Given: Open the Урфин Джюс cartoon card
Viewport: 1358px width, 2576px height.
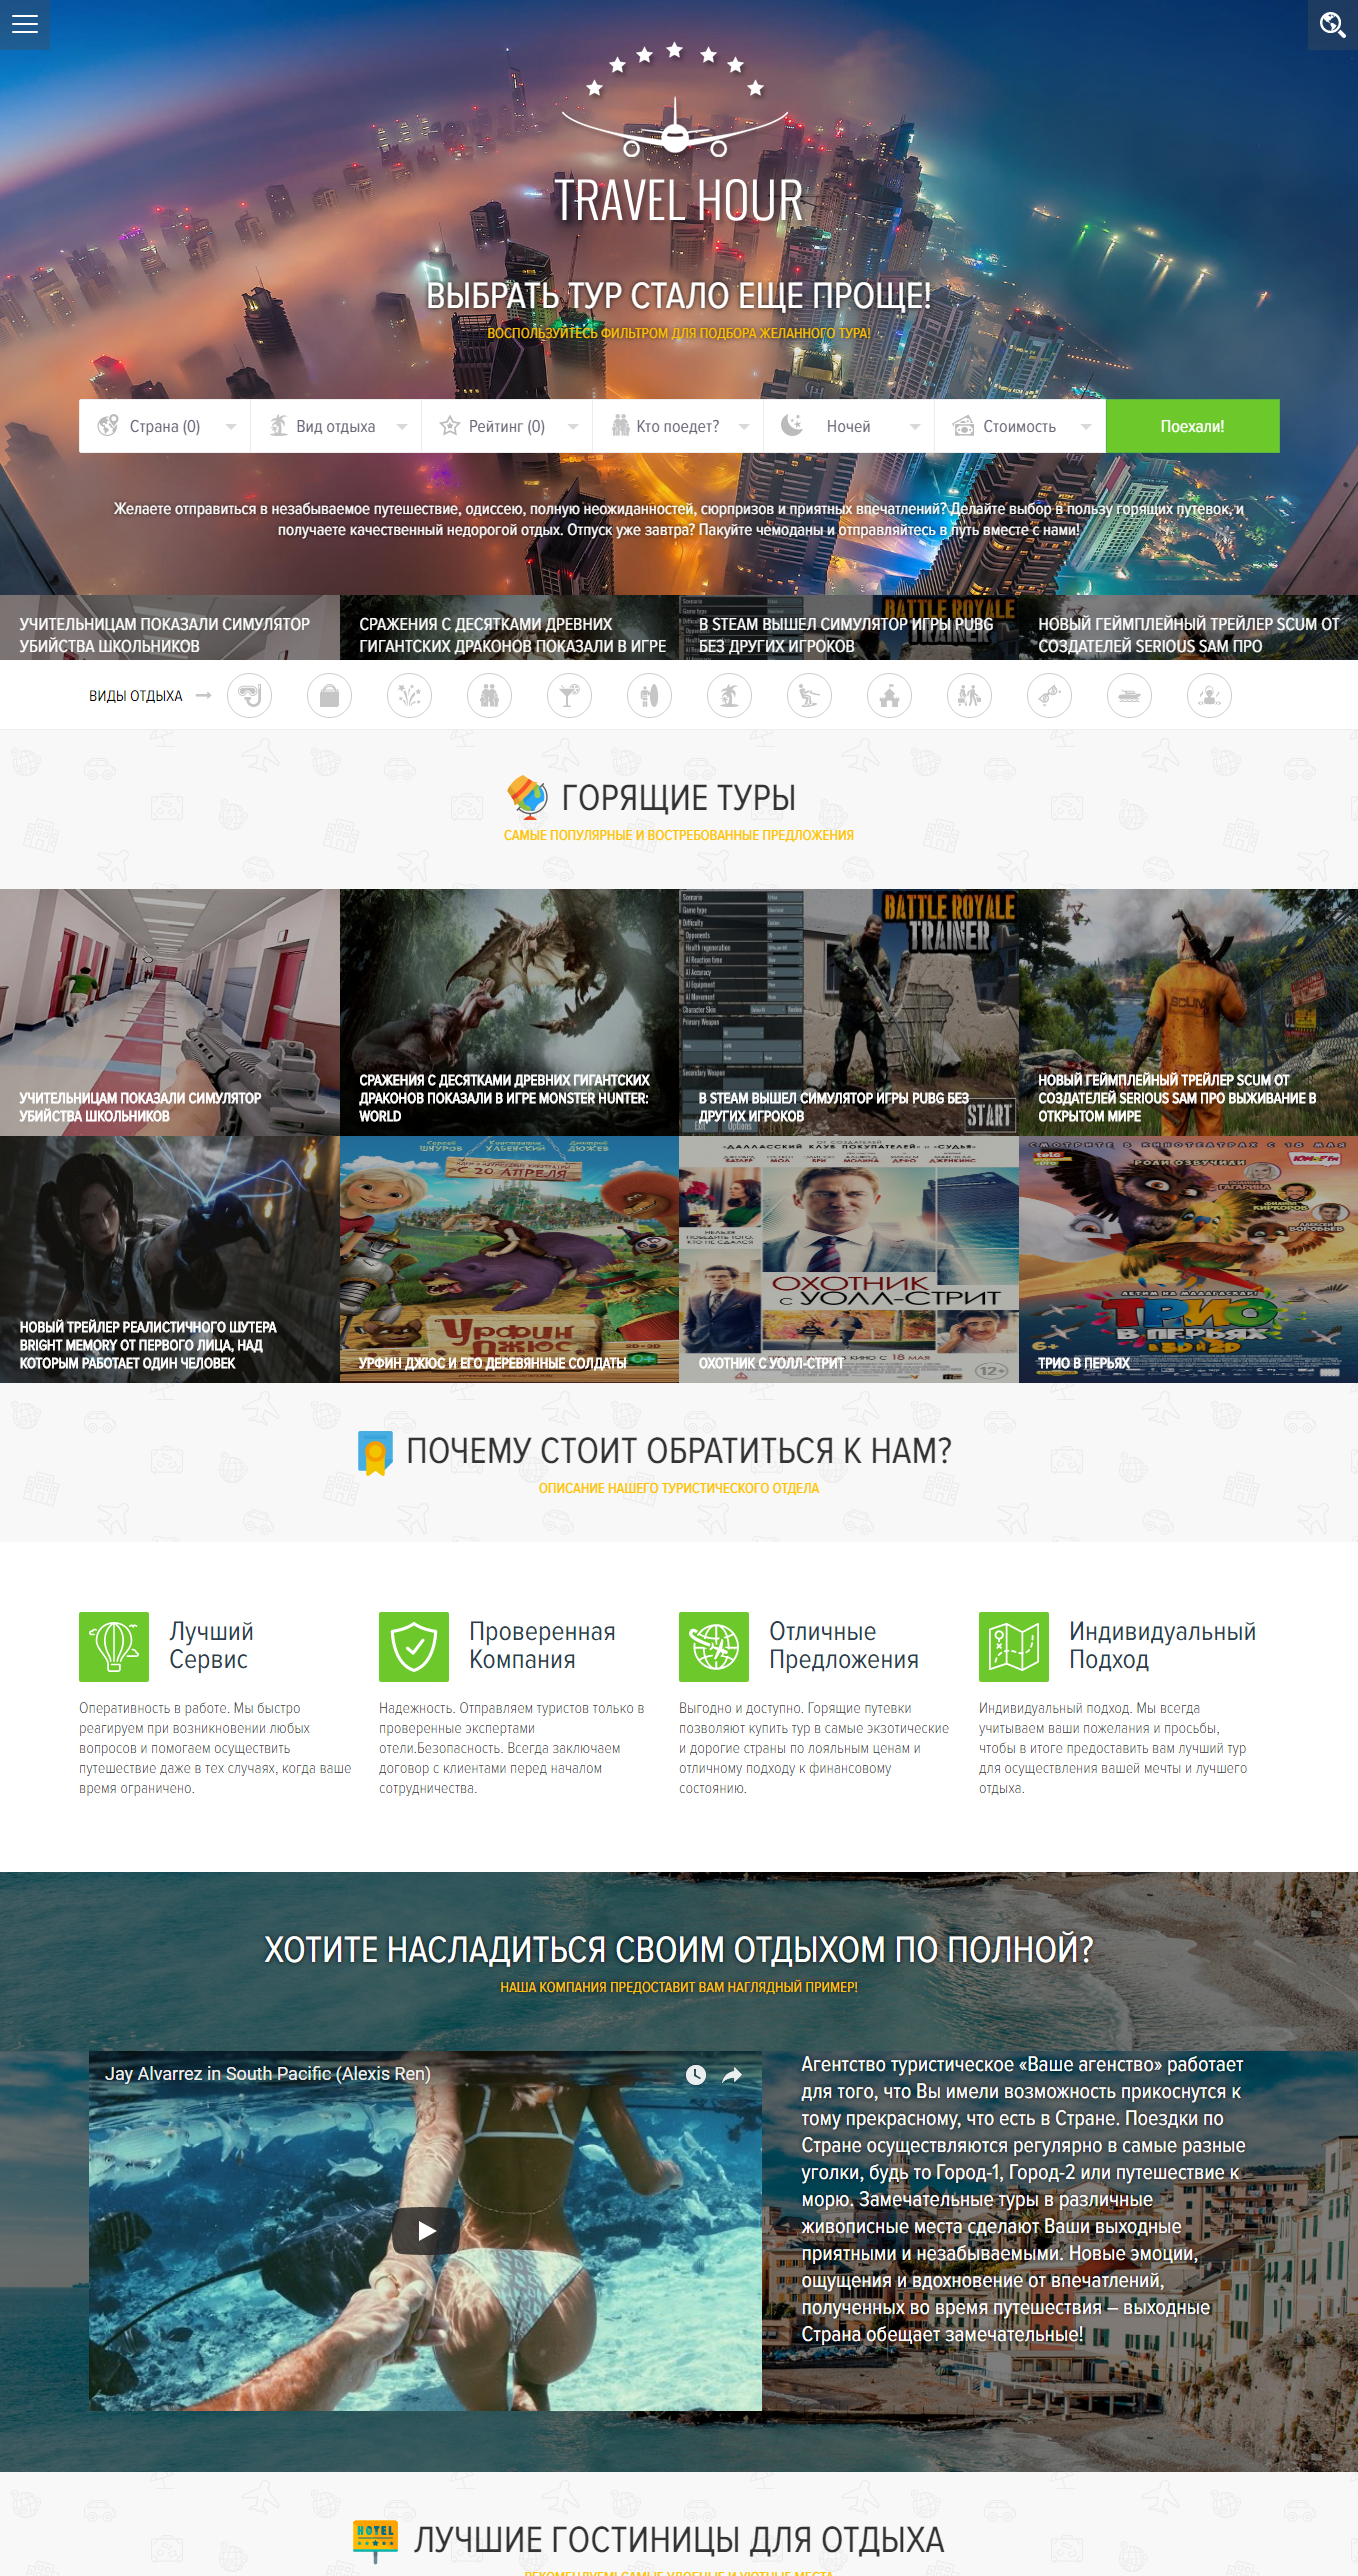Looking at the screenshot, I should (x=509, y=1259).
